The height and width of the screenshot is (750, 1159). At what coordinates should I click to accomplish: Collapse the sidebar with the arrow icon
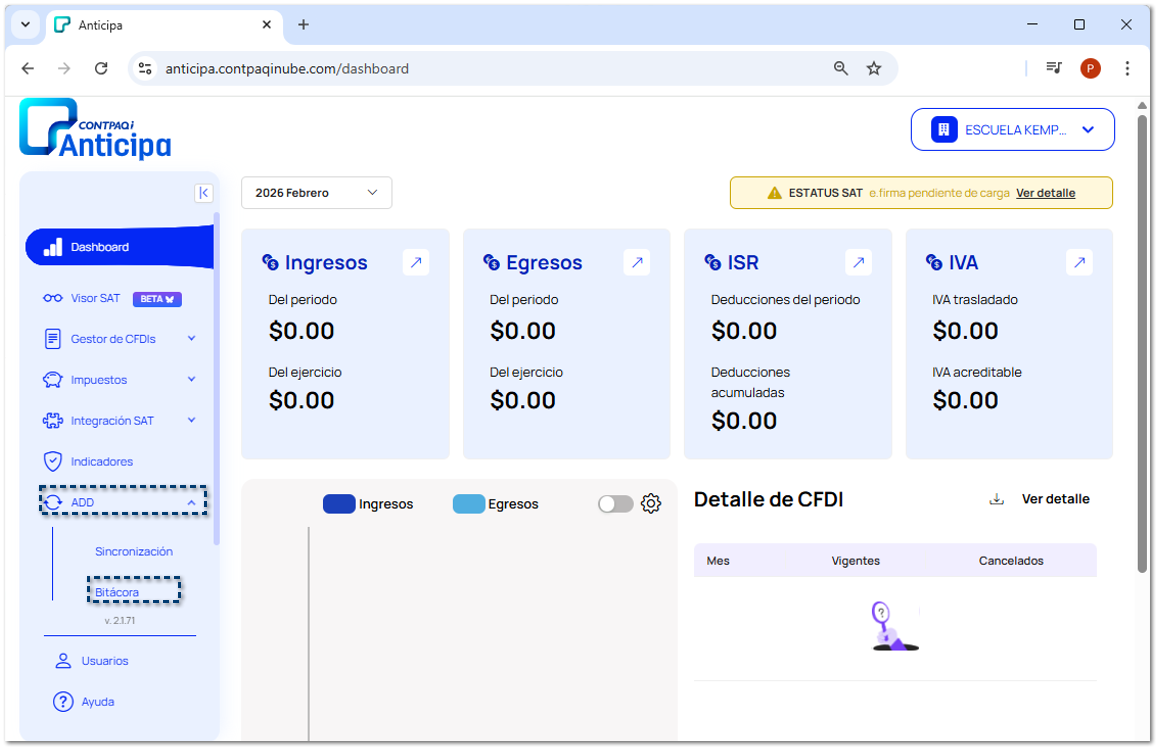click(x=204, y=193)
